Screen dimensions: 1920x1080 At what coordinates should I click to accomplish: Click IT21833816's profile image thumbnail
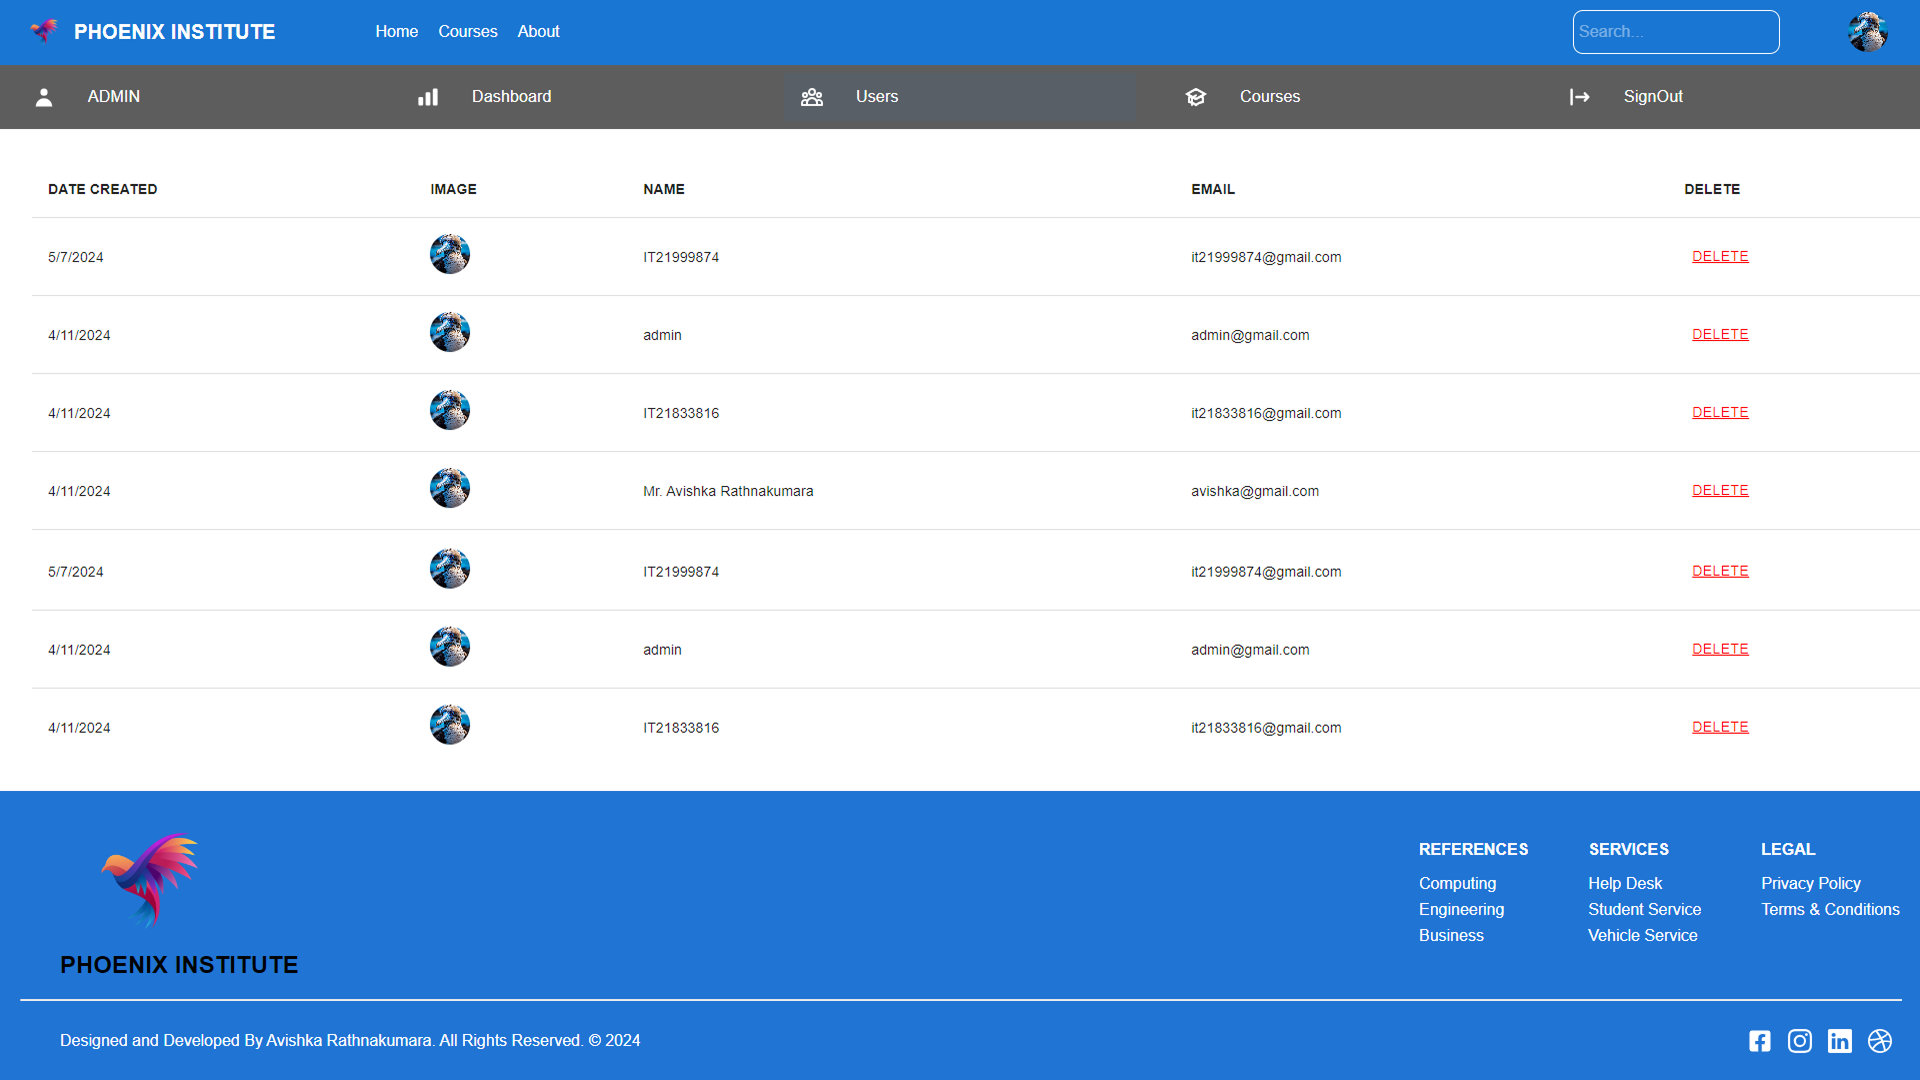tap(449, 409)
